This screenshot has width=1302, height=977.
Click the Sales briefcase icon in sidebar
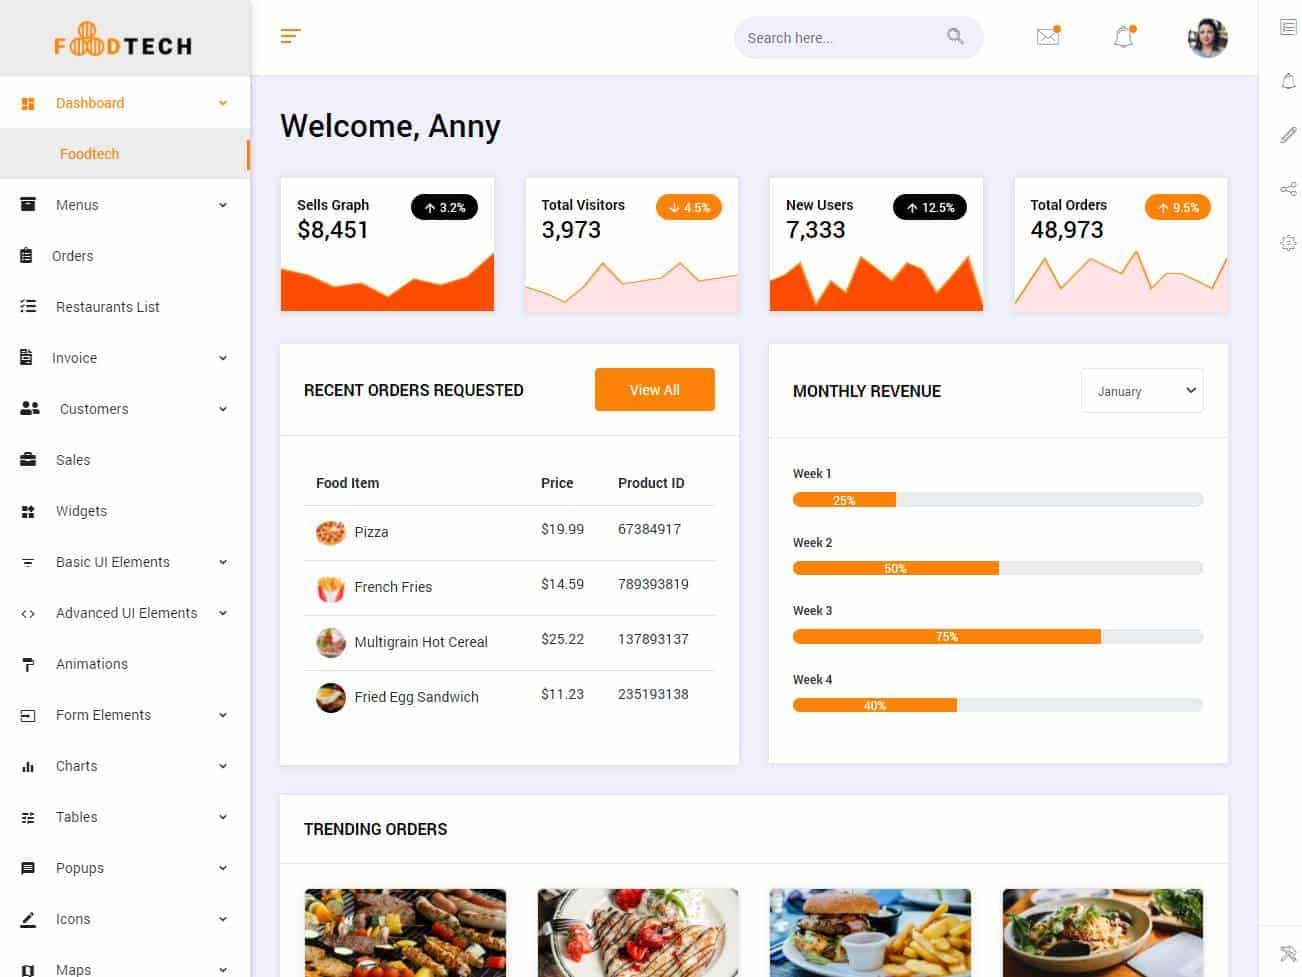(28, 460)
